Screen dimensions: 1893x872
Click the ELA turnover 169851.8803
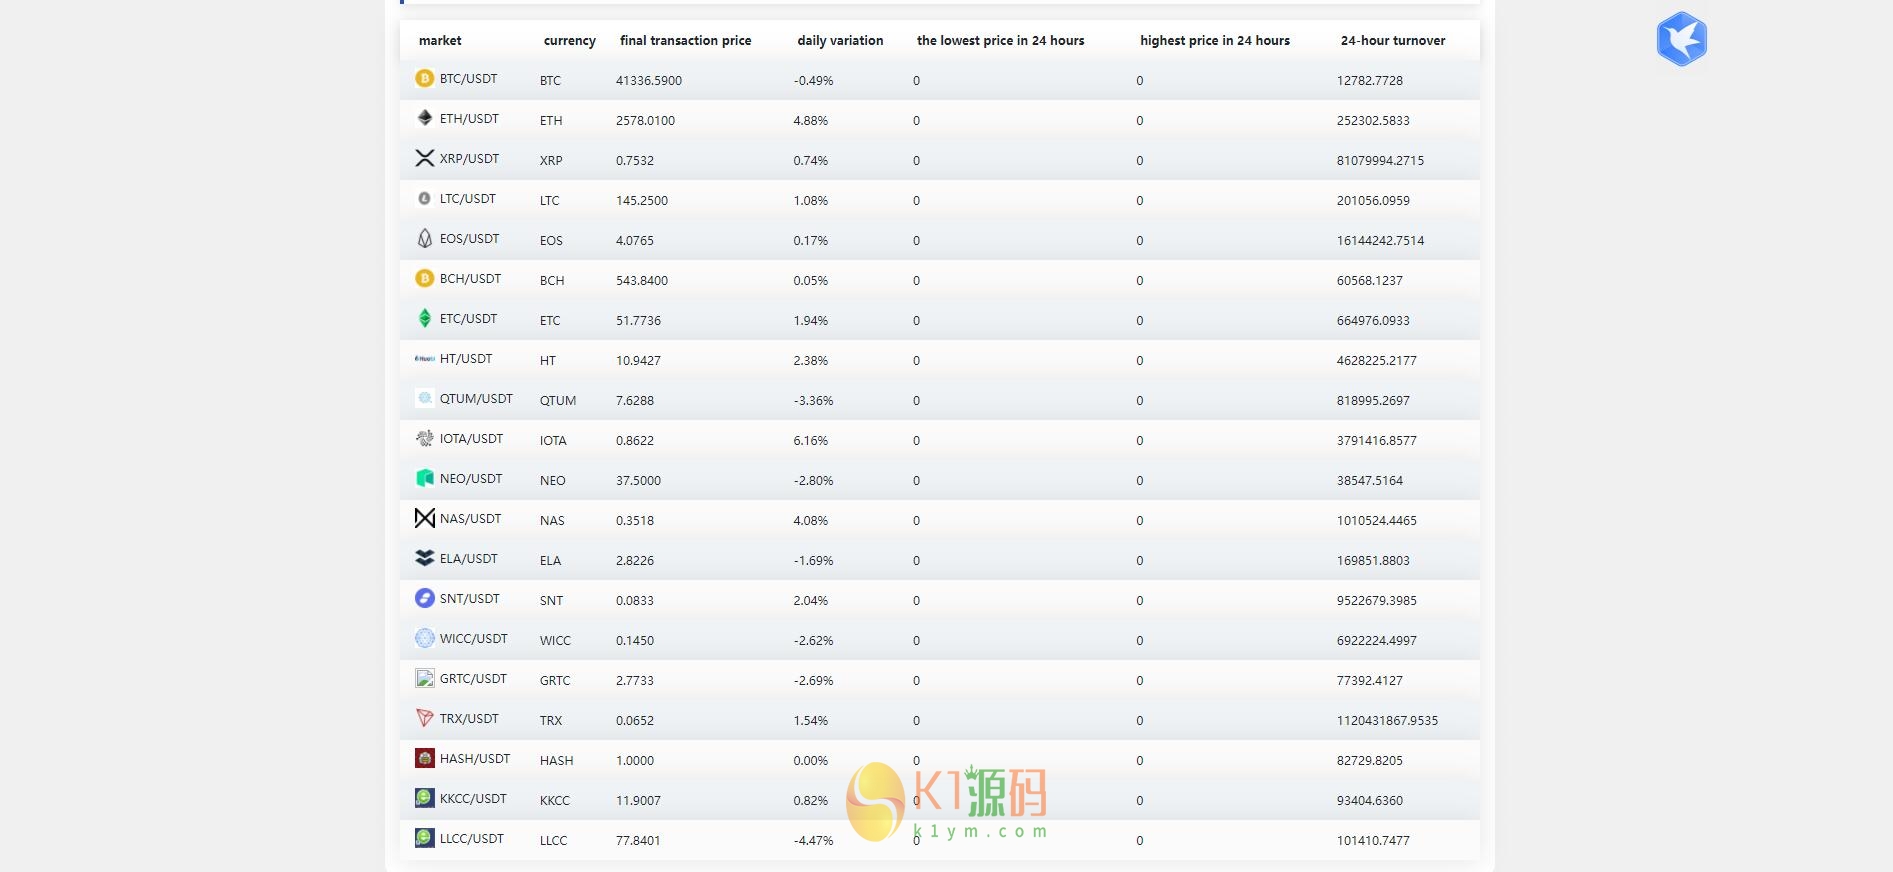[x=1373, y=561]
